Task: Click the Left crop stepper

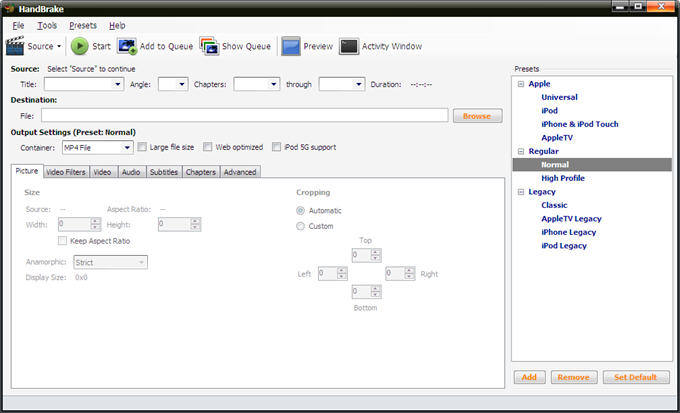Action: (x=333, y=273)
